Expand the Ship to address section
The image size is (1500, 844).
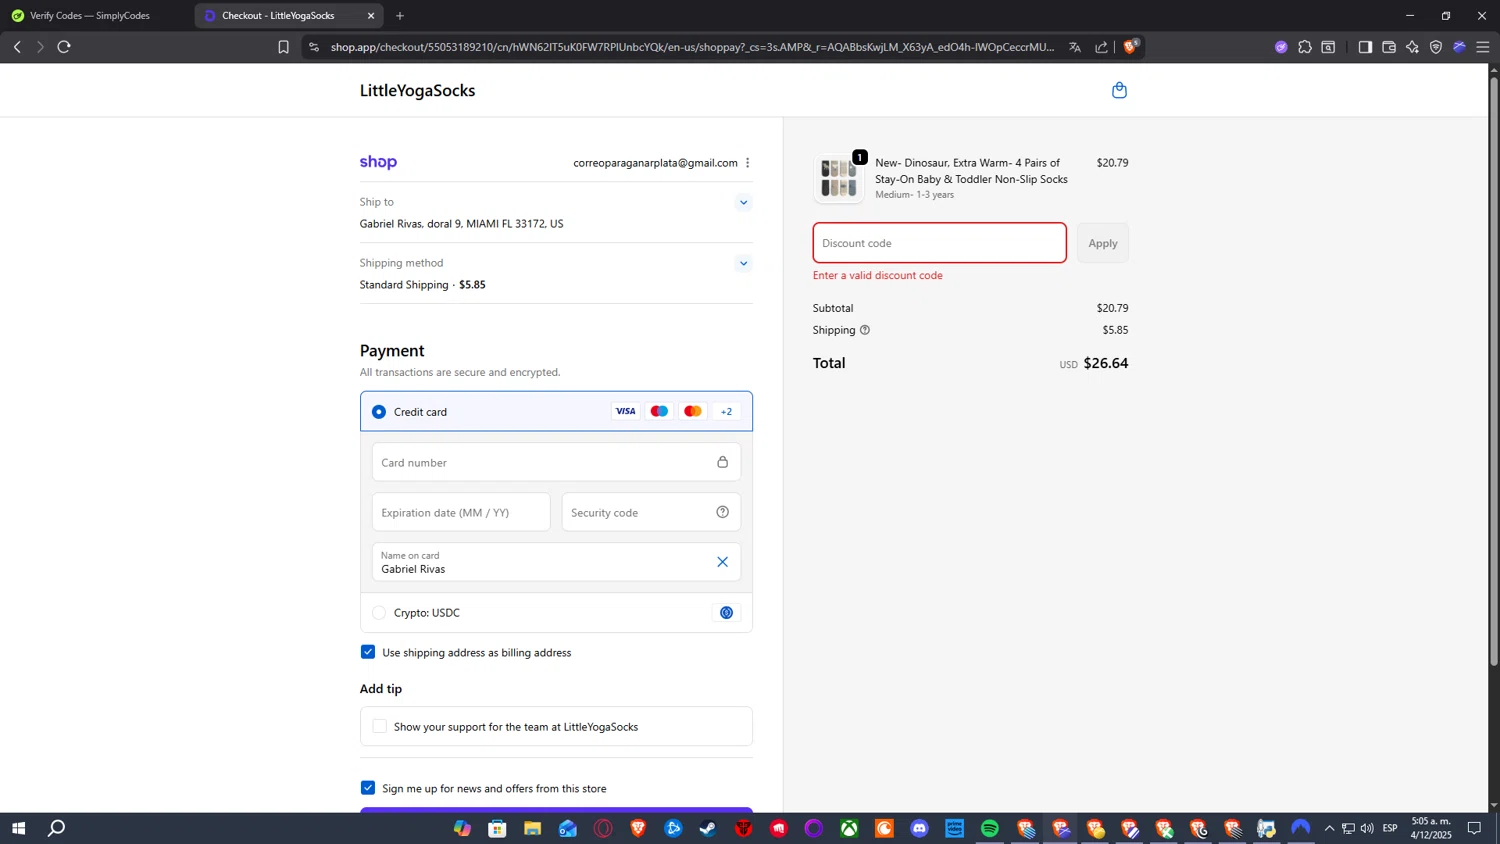tap(743, 203)
